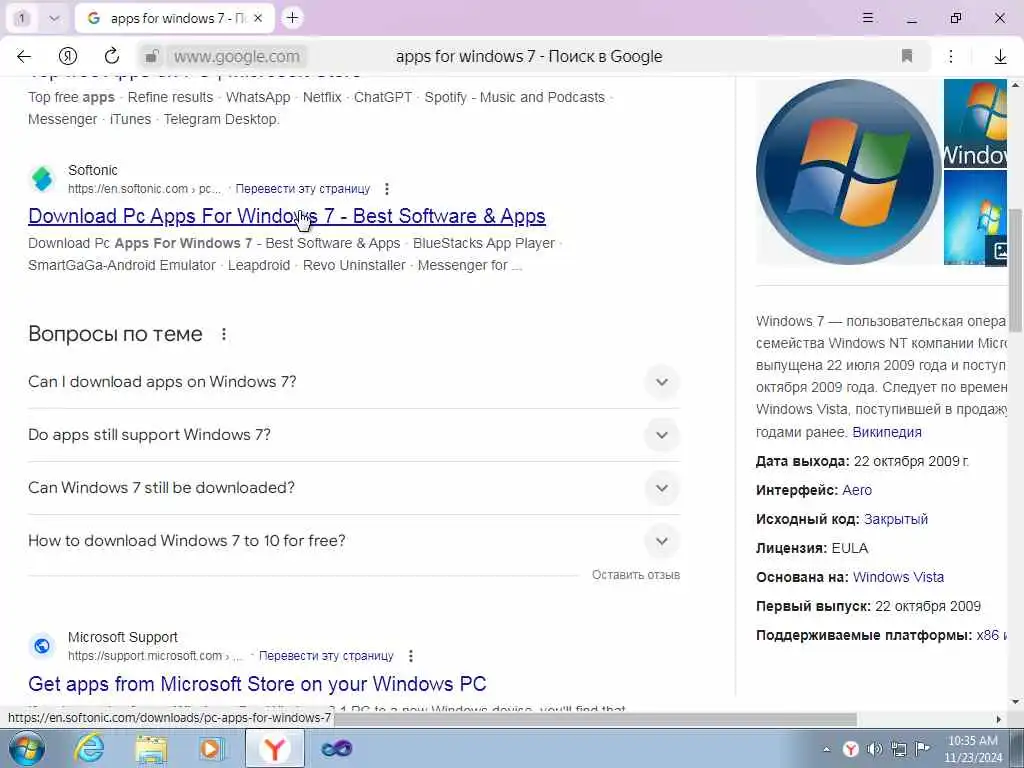The image size is (1024, 768).
Task: Click the vertical scrollbar down arrow
Action: click(1016, 702)
